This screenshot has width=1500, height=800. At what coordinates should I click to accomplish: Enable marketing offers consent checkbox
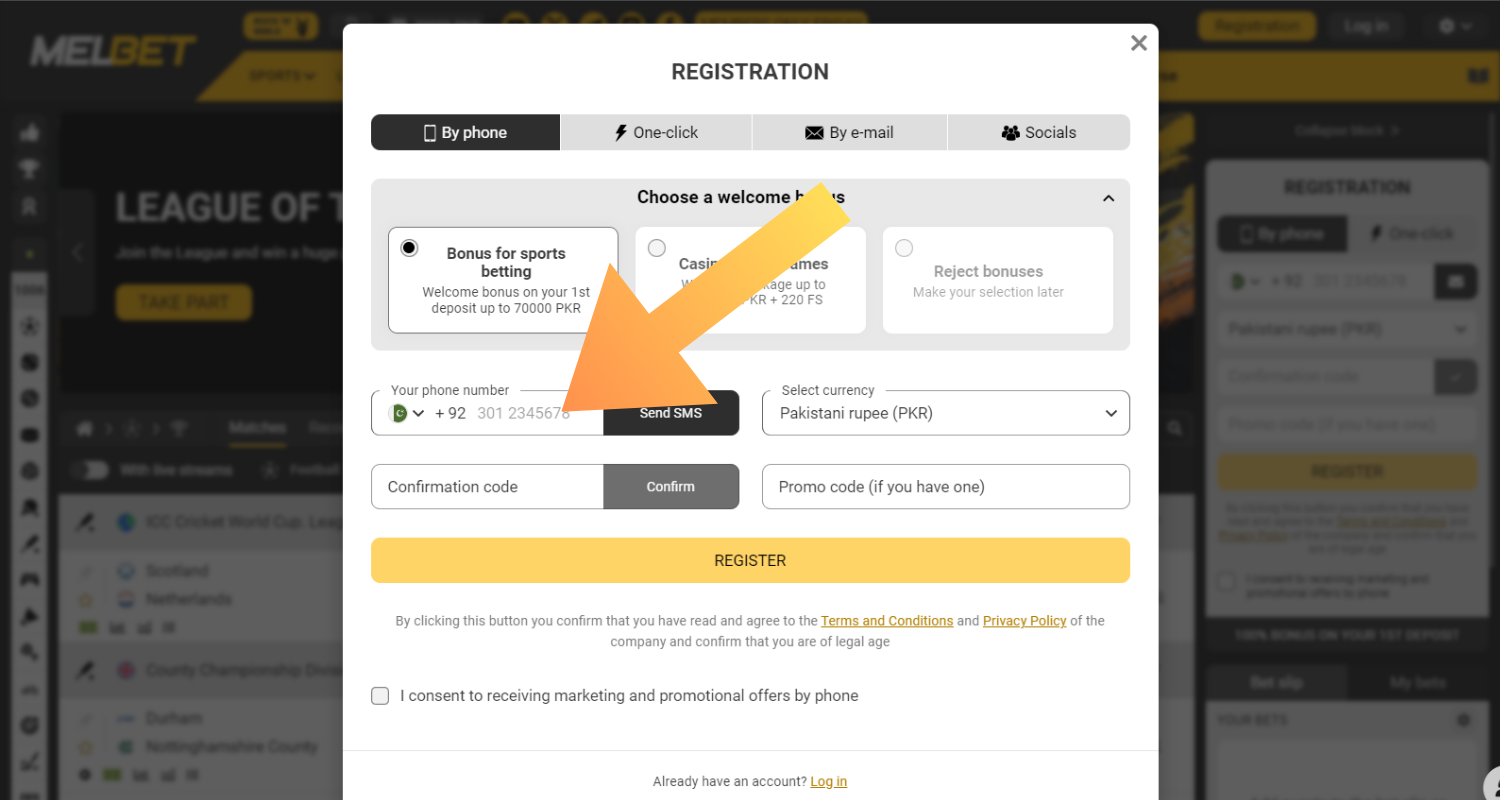pos(380,696)
